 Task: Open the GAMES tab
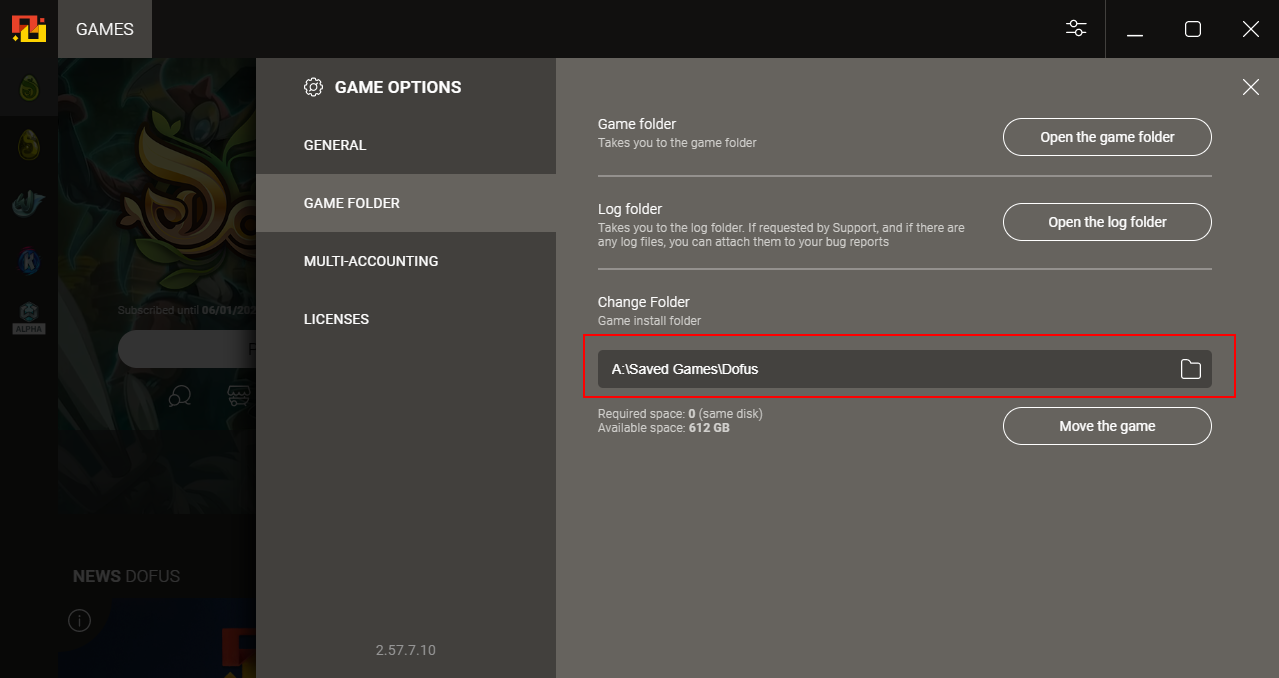click(105, 29)
